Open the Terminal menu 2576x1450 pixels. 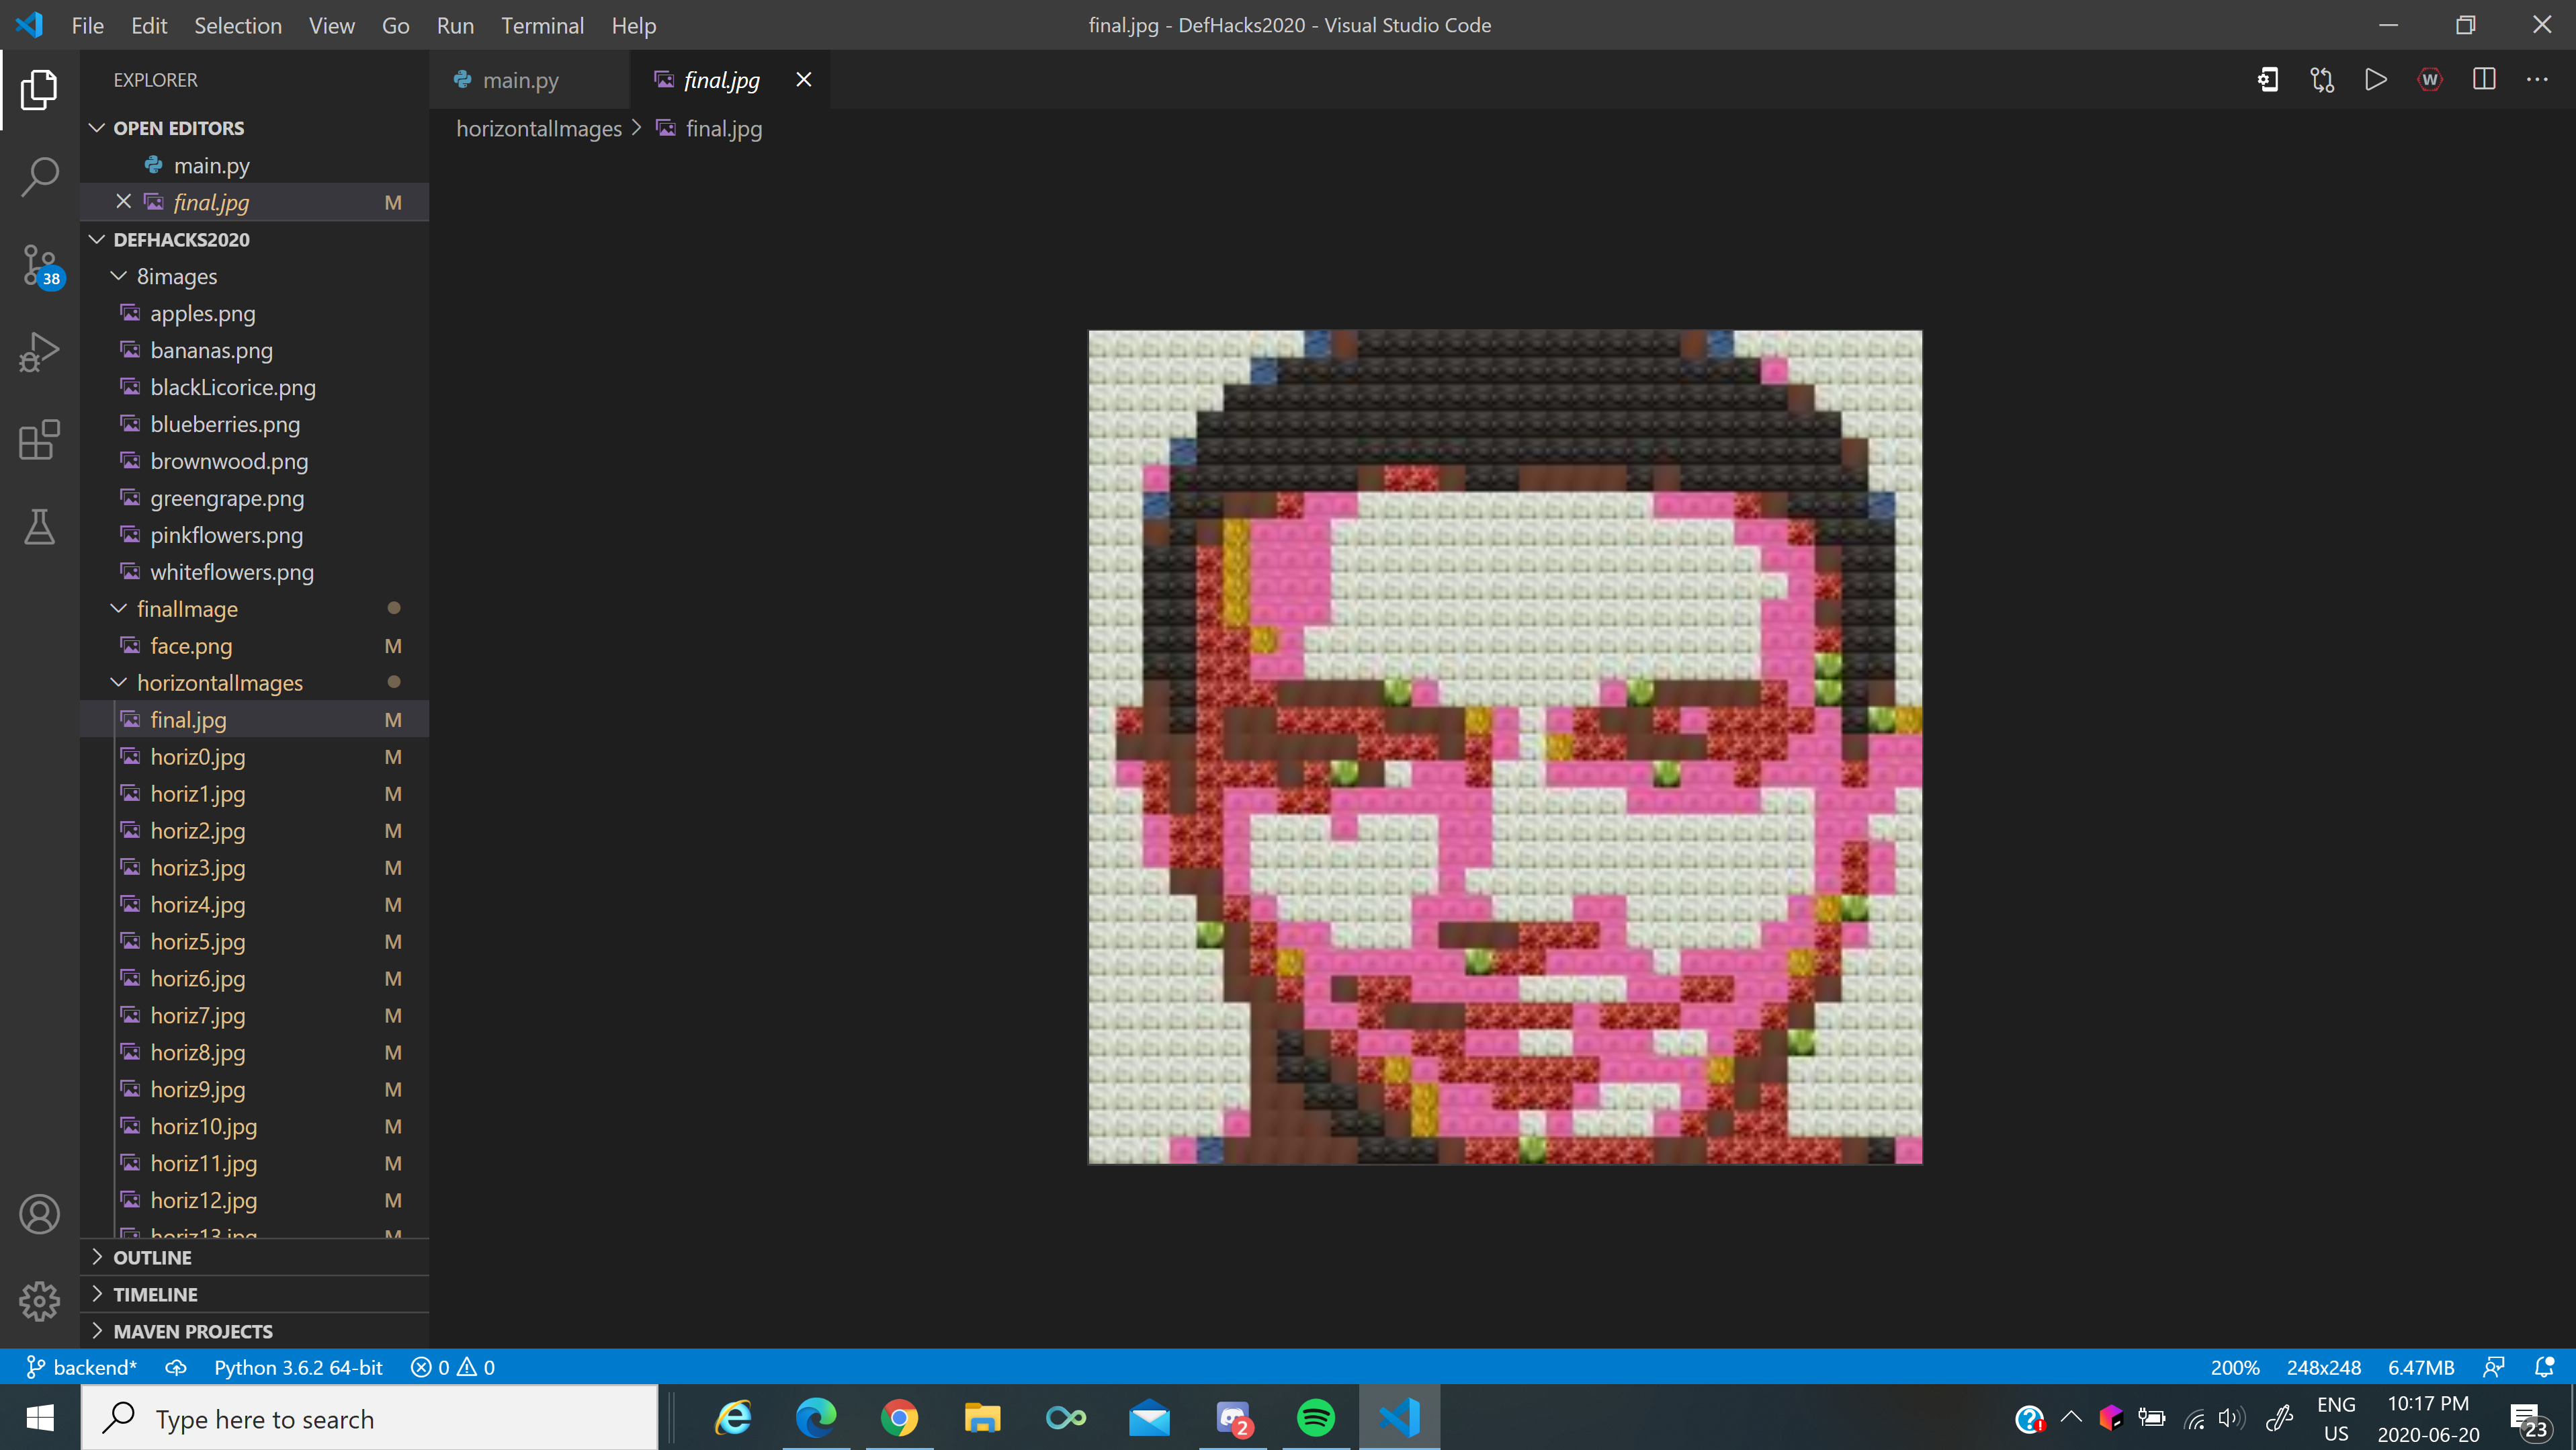pyautogui.click(x=542, y=26)
